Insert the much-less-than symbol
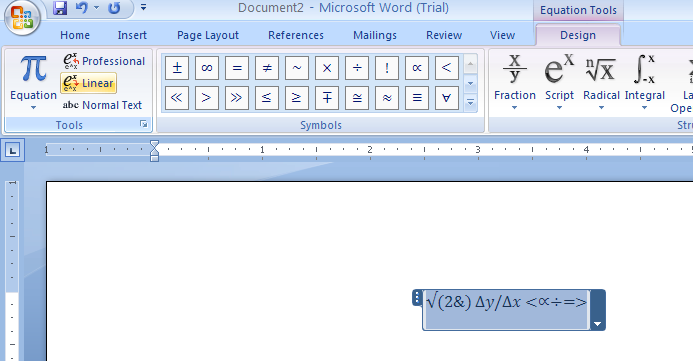Screen dimensions: 693x361 [177, 98]
